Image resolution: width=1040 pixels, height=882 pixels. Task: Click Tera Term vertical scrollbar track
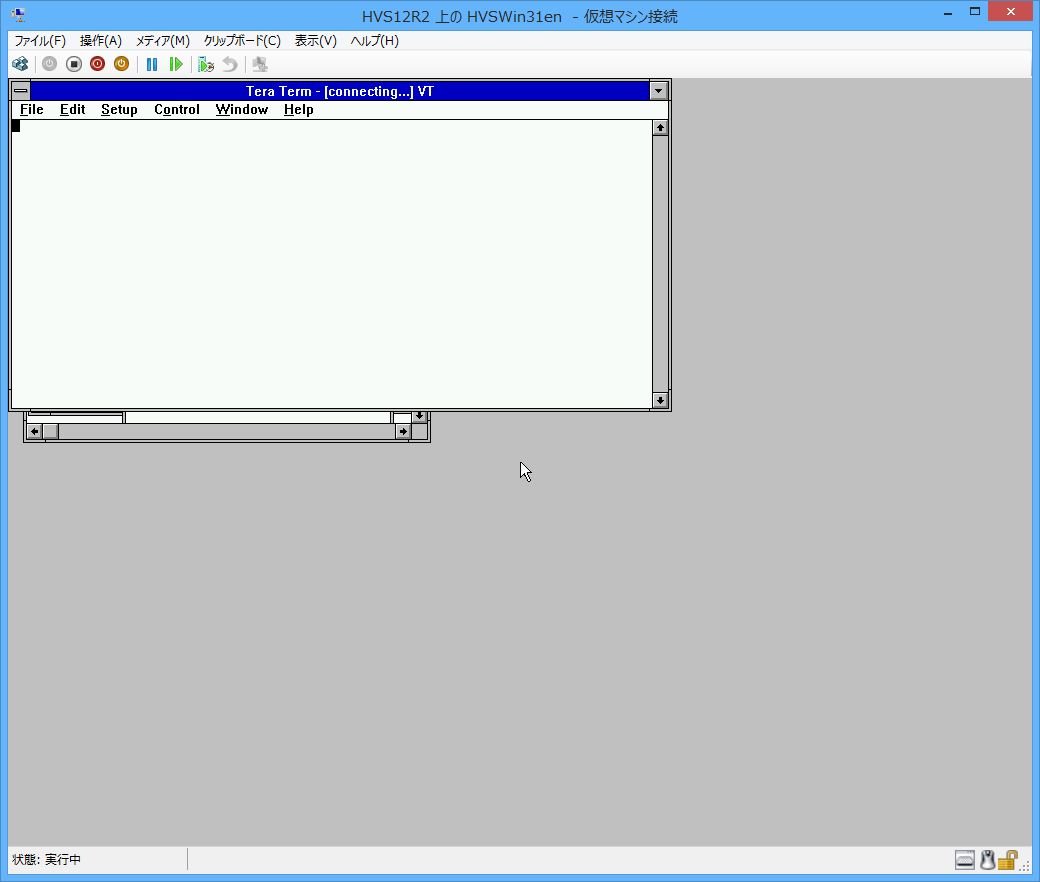point(660,264)
